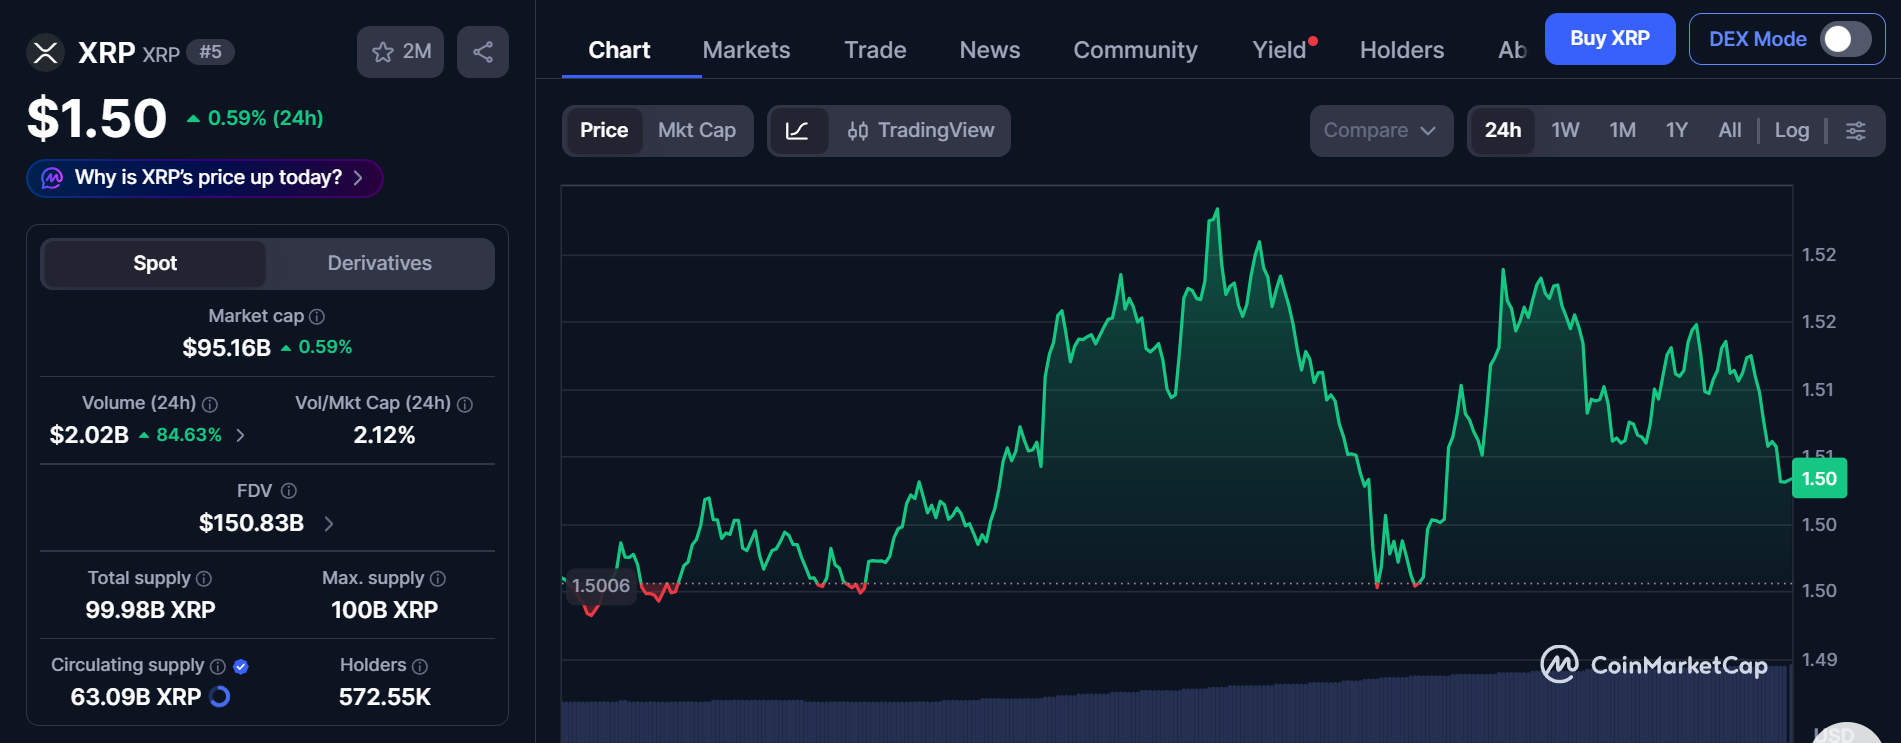Switch chart to TradingView
This screenshot has height=743, width=1901.
[x=921, y=131]
